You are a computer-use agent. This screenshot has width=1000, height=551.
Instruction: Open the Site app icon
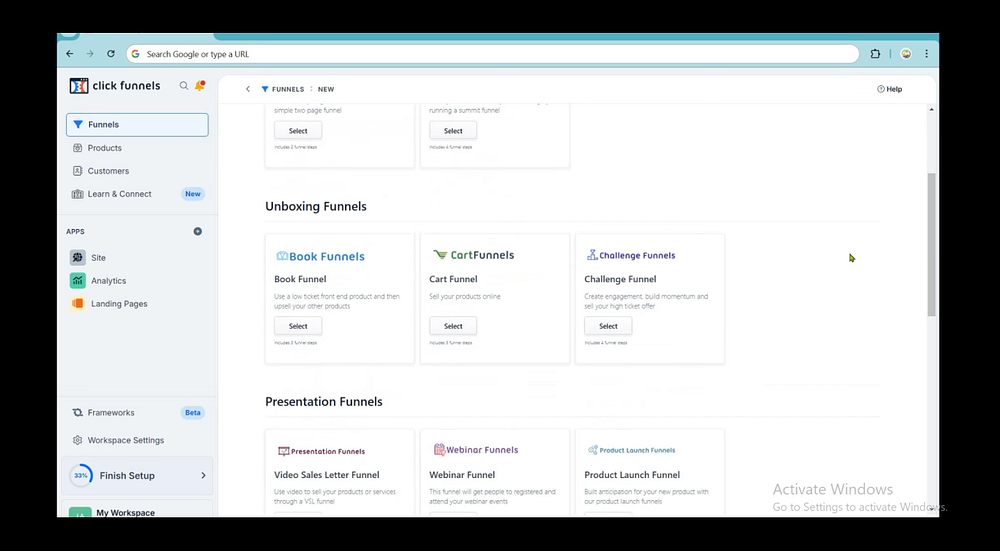point(78,258)
